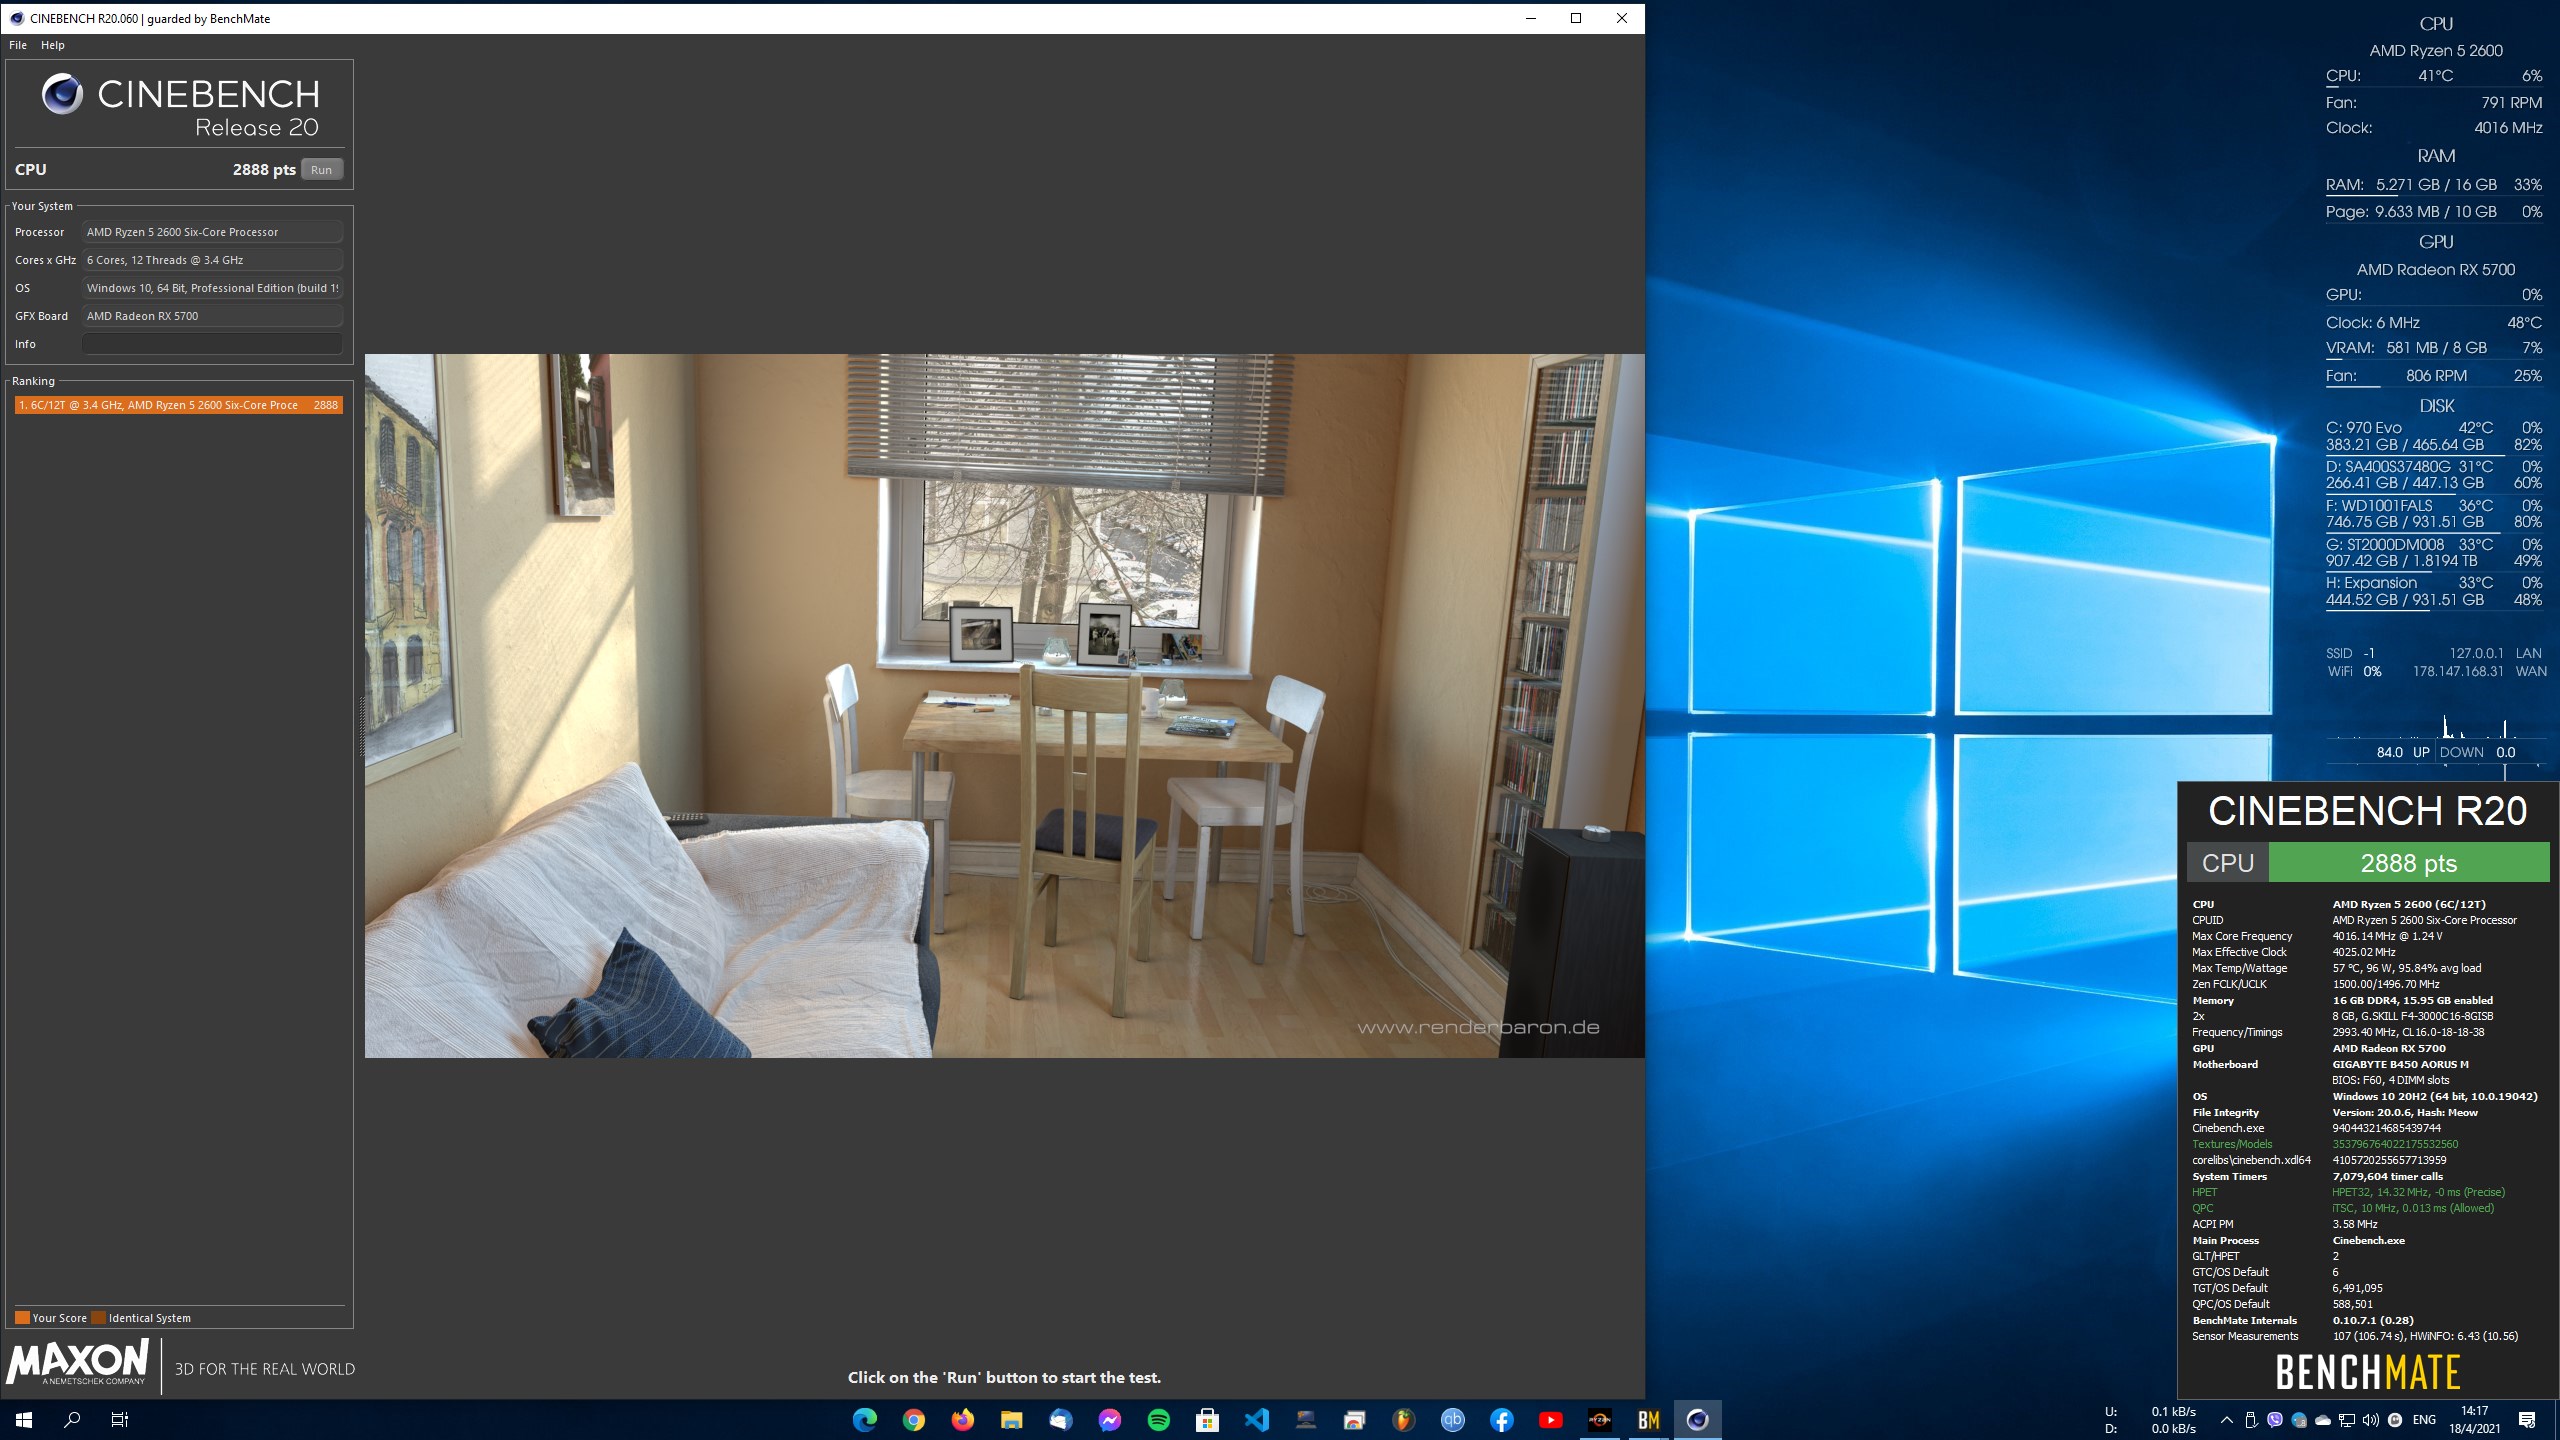The width and height of the screenshot is (2560, 1440).
Task: Launch Microsoft Edge from taskbar
Action: click(864, 1419)
